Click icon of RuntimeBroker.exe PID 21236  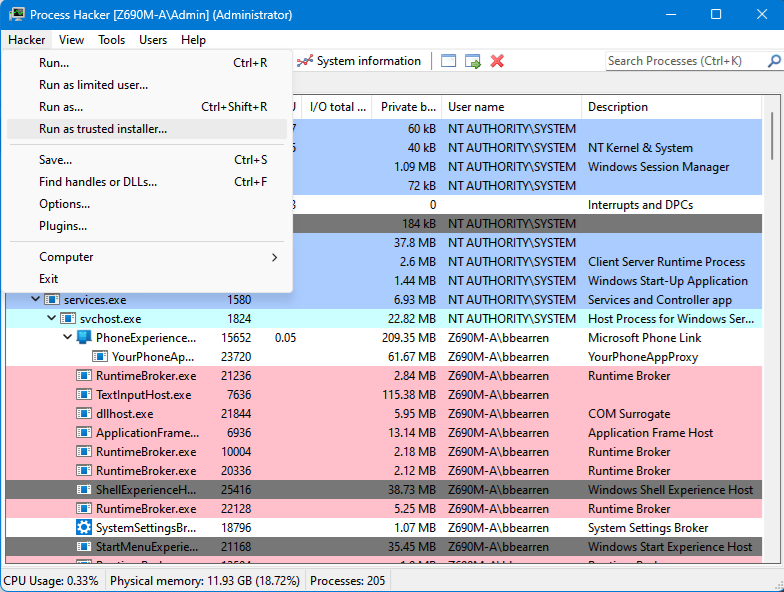tap(84, 376)
